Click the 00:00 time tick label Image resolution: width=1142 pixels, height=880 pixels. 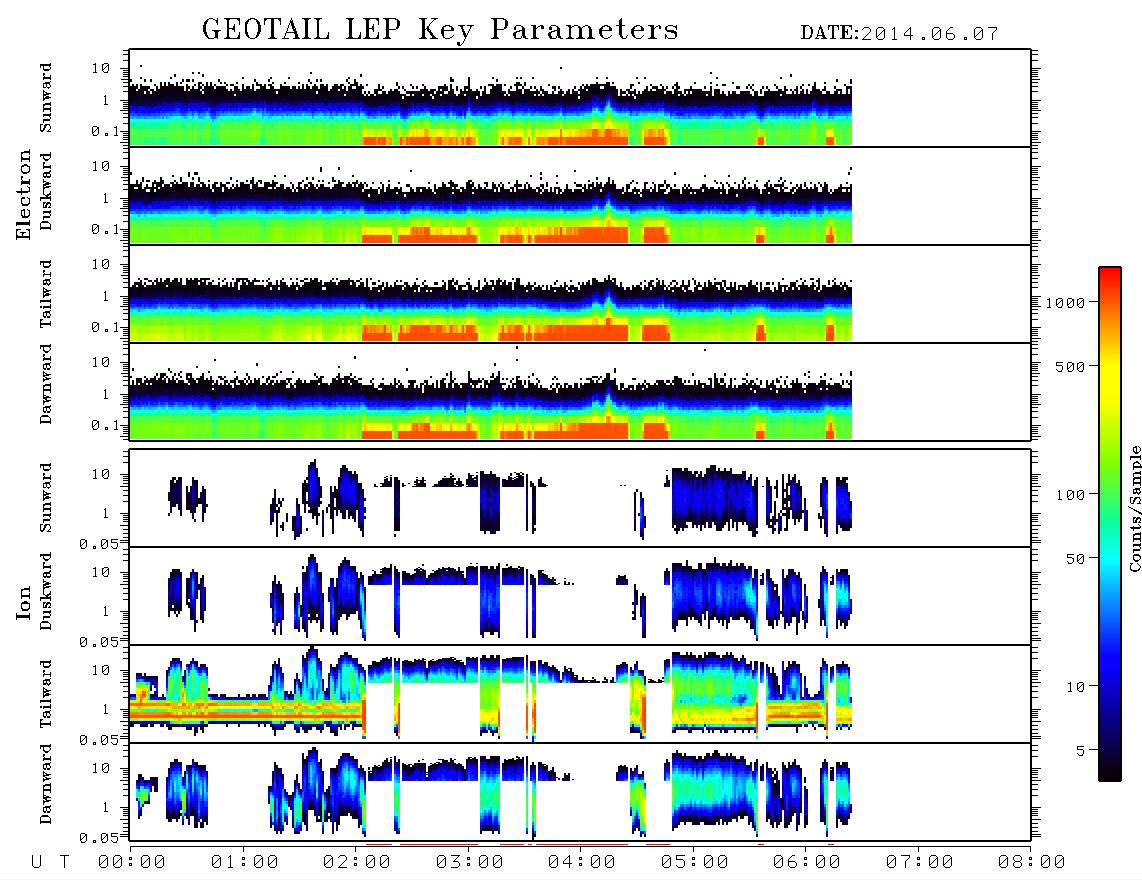click(x=132, y=863)
